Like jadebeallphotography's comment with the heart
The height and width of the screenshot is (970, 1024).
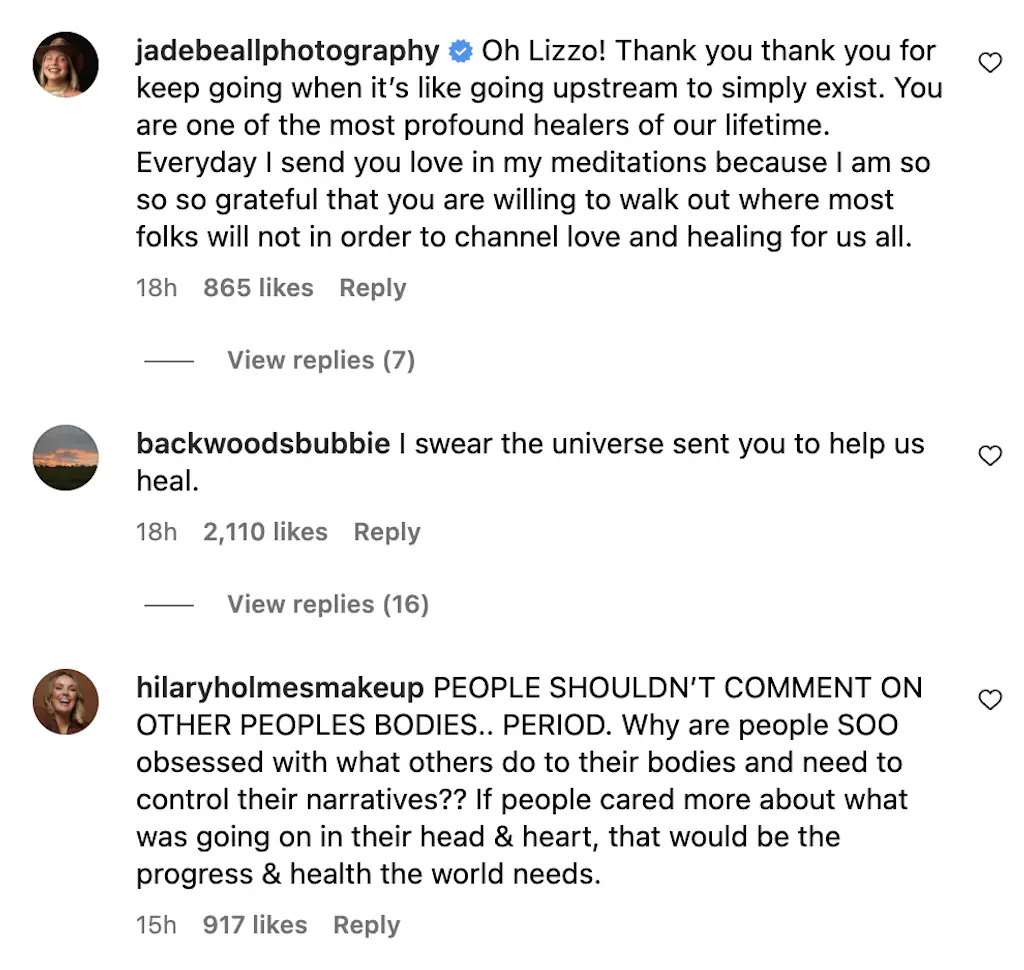[989, 63]
